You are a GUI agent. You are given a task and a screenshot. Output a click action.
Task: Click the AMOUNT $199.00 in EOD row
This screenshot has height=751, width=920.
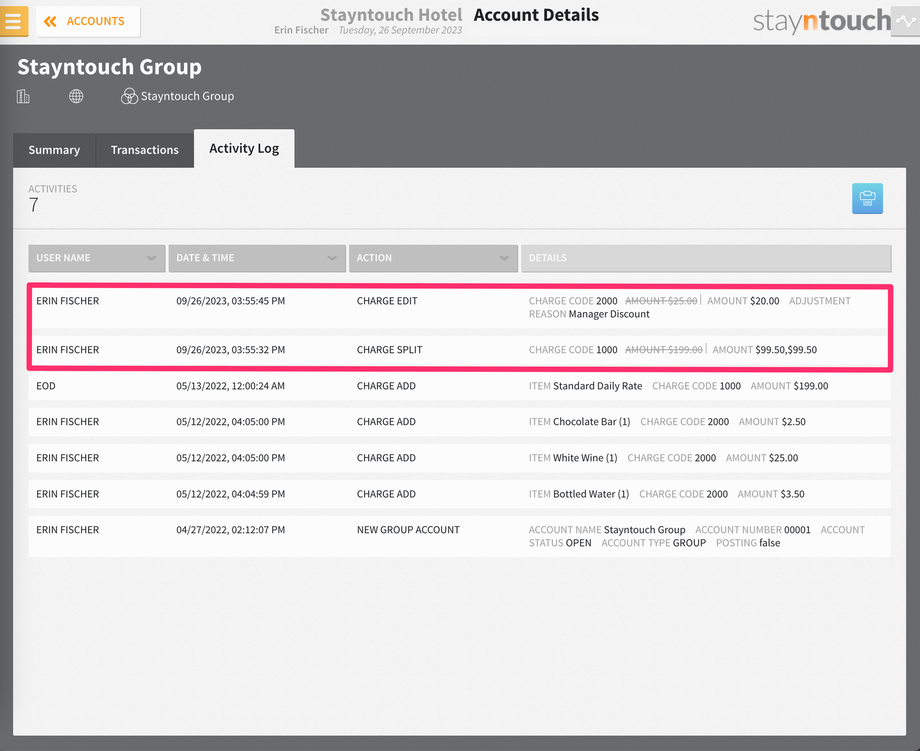click(x=789, y=386)
